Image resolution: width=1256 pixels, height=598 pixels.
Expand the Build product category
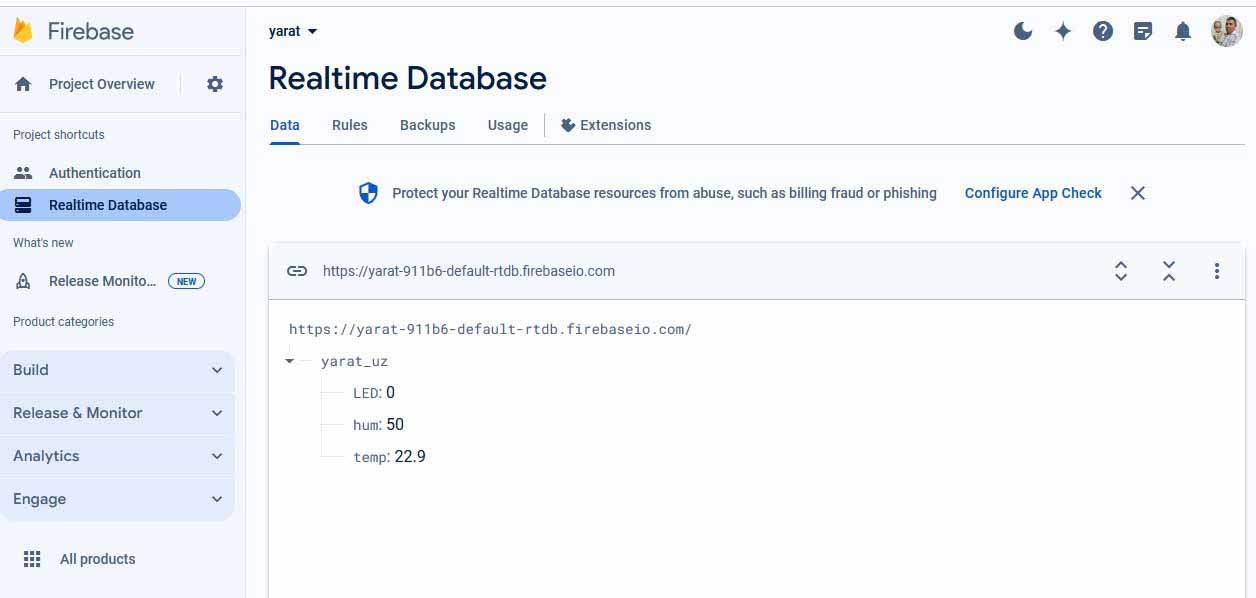click(117, 370)
